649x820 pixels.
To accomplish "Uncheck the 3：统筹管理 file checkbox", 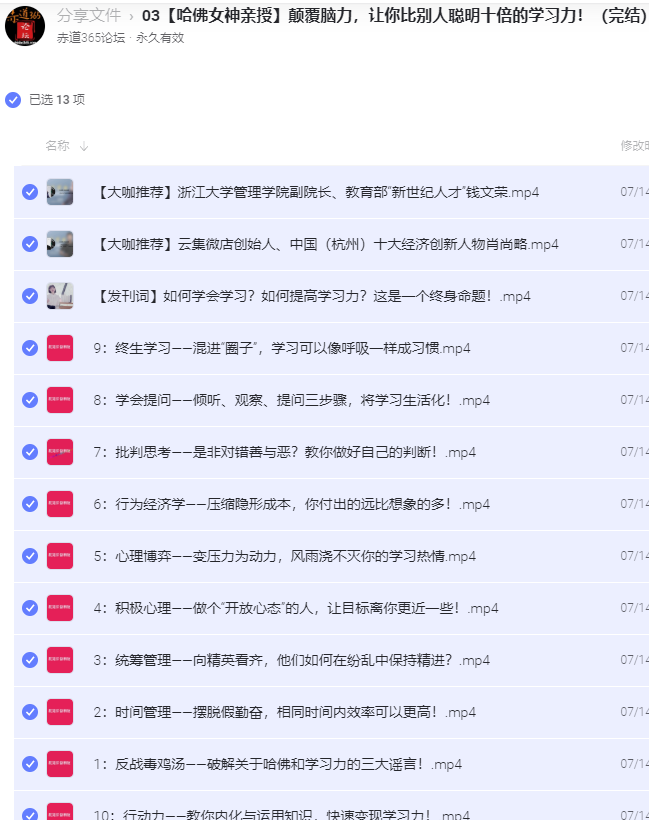I will pos(30,660).
